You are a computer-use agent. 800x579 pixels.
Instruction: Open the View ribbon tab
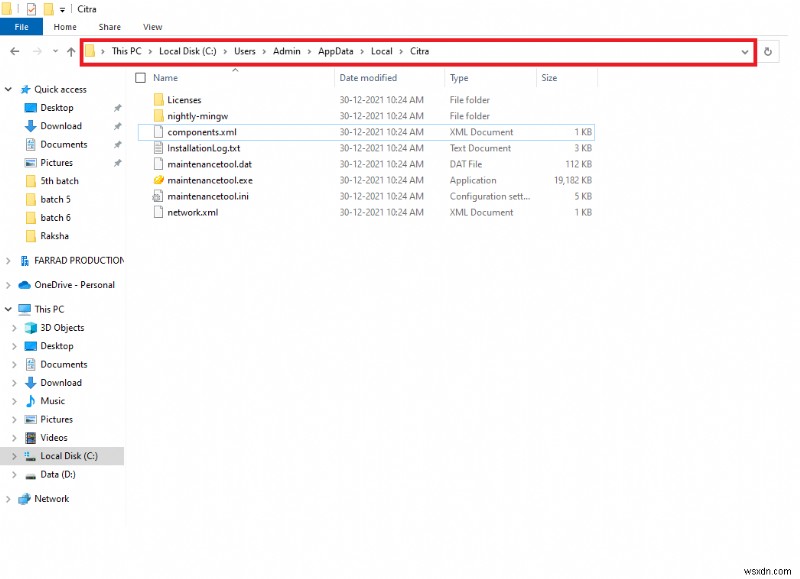point(152,27)
